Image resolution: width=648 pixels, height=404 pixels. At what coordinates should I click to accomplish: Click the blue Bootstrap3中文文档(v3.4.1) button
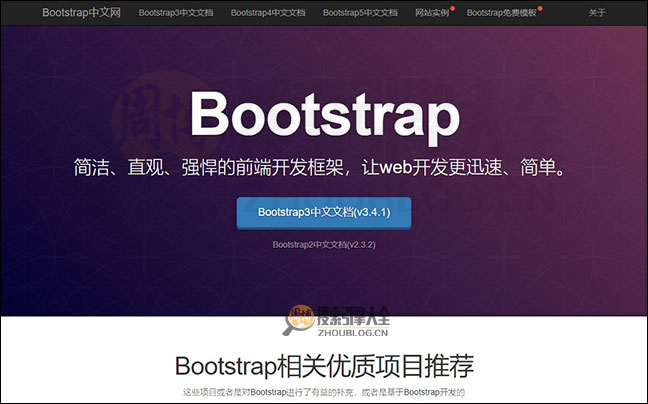pyautogui.click(x=324, y=213)
